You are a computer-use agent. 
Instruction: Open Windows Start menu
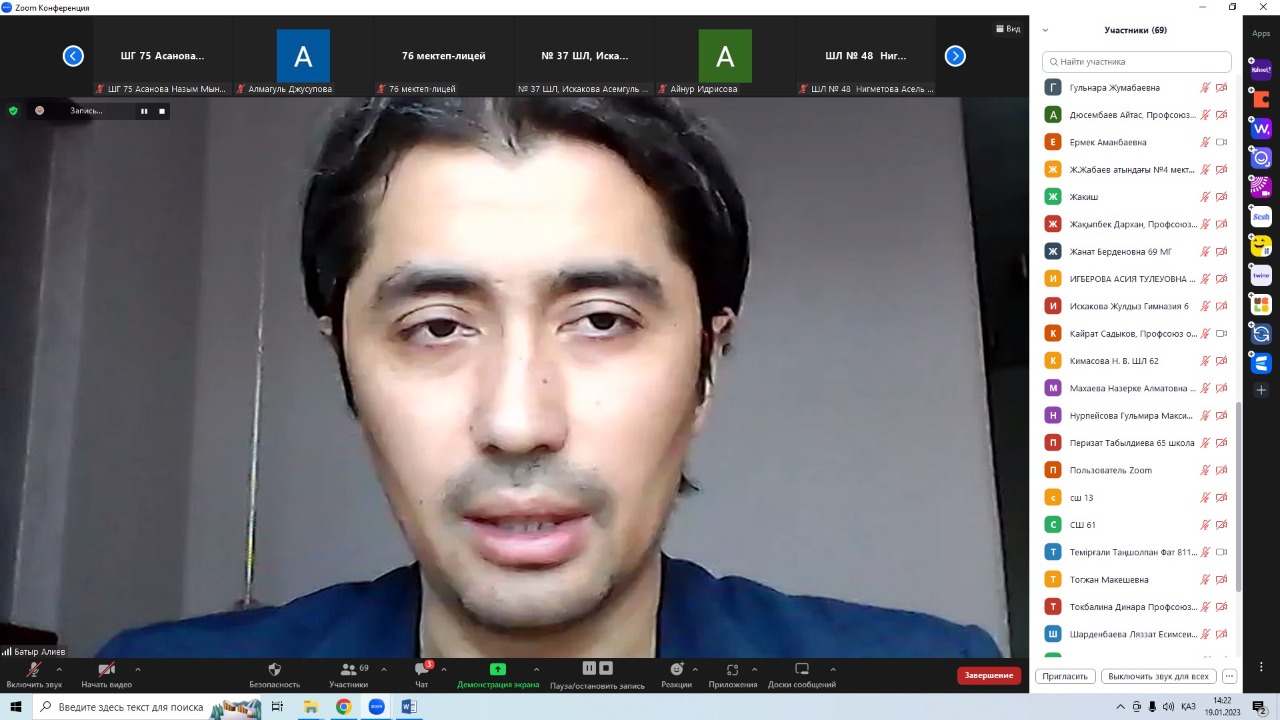tap(16, 707)
